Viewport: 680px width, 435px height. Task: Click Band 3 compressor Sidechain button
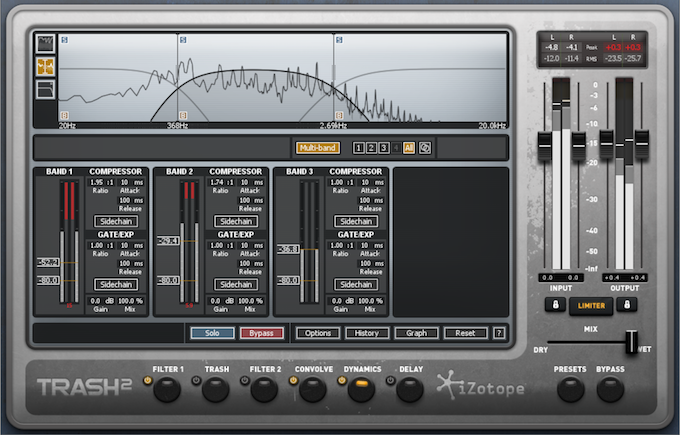tap(356, 221)
